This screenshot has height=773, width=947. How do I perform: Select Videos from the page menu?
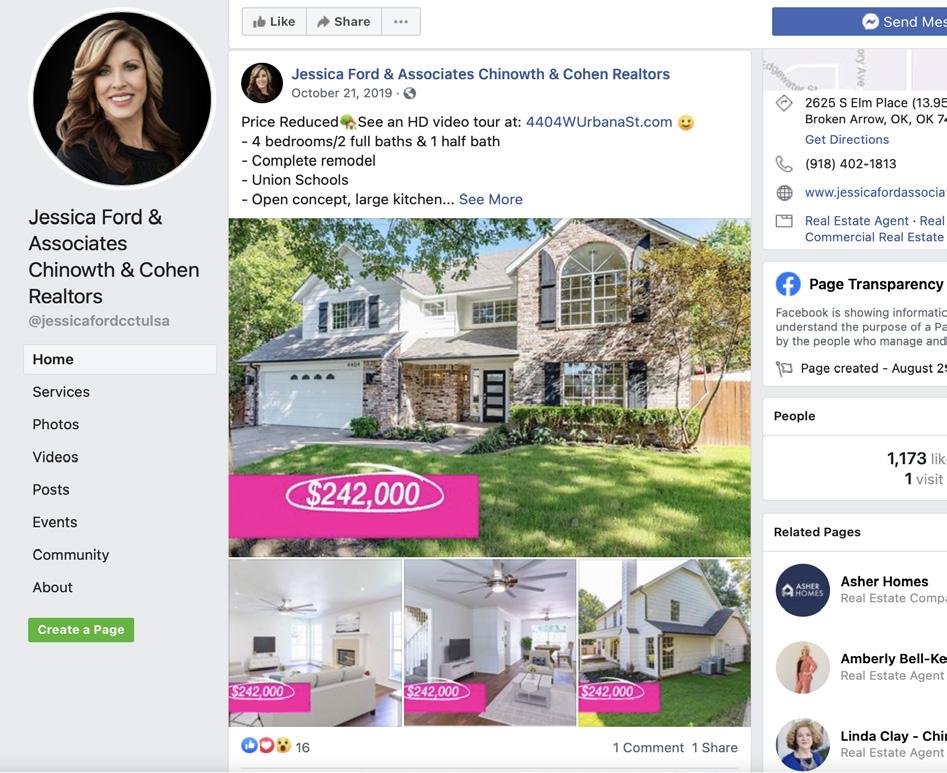(55, 457)
